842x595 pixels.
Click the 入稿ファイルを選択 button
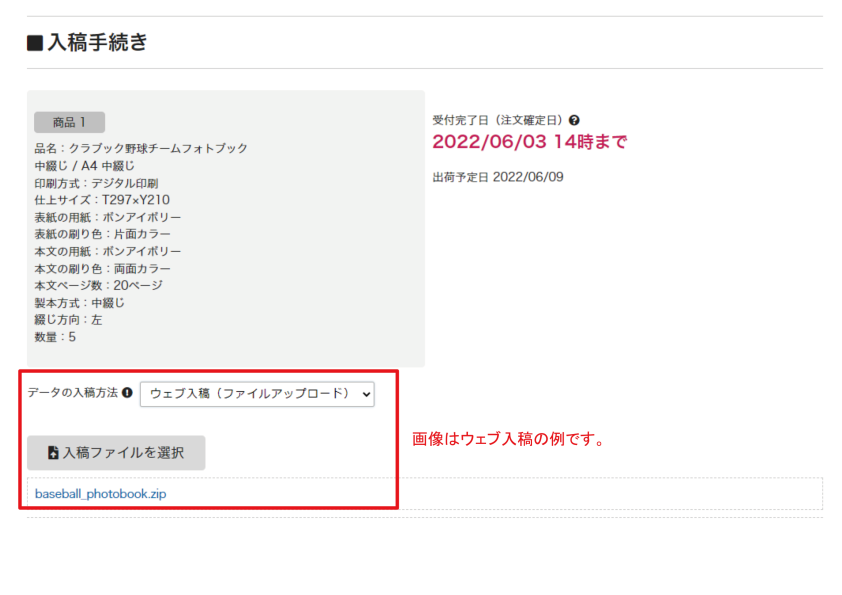pyautogui.click(x=116, y=453)
